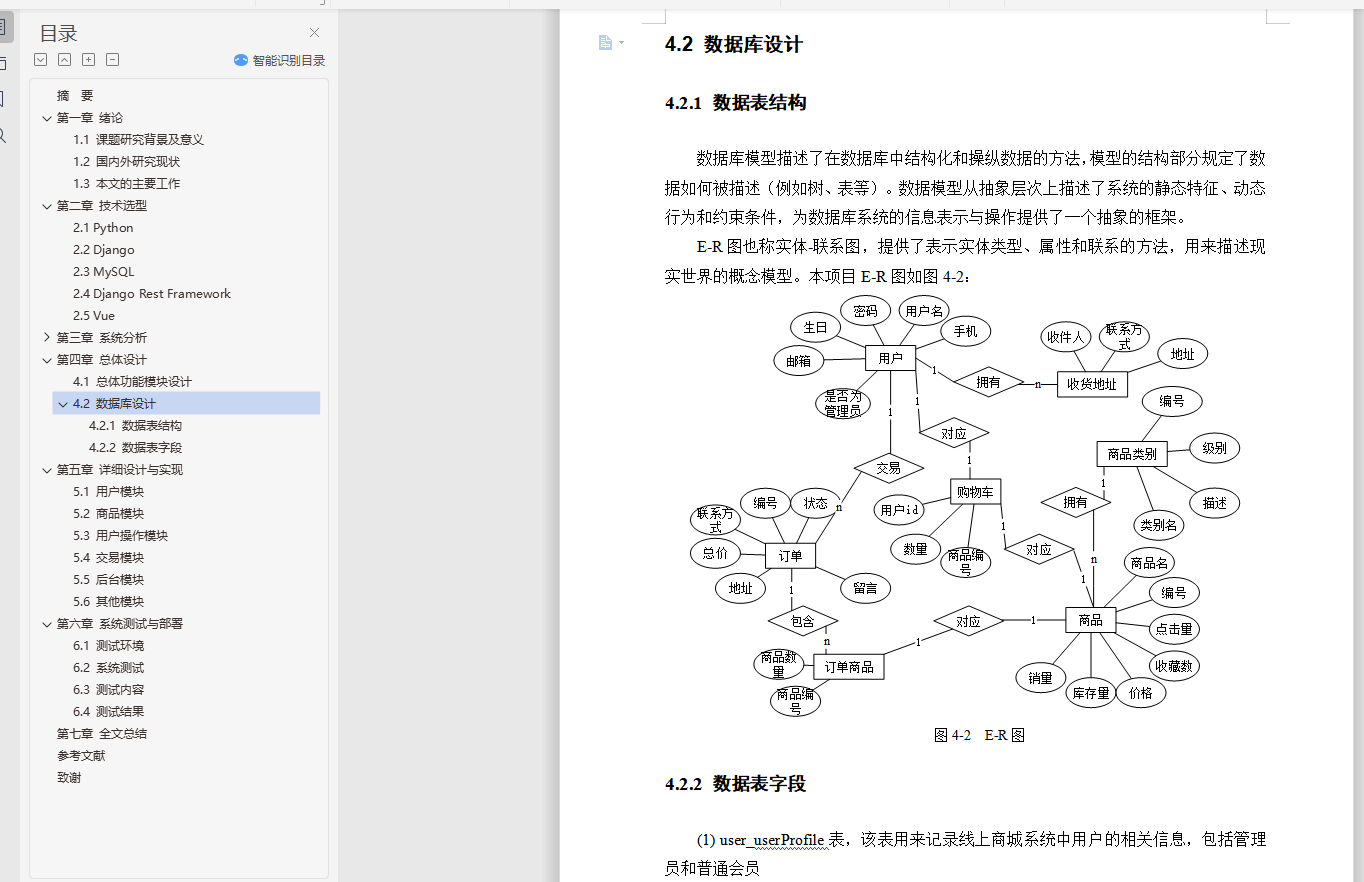Screen dimensions: 1364x882
Task: Click the blue 智能识别目录 robot icon
Action: pos(241,60)
